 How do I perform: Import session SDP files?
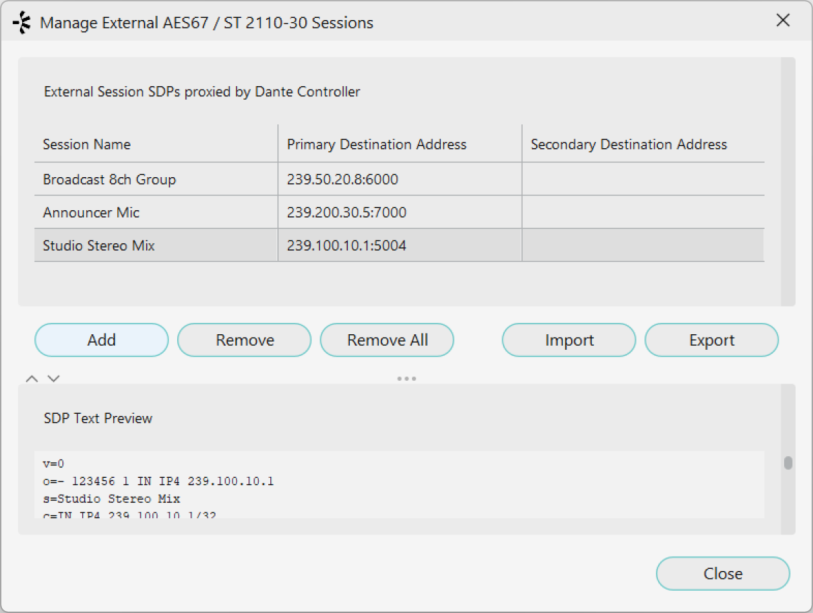(569, 340)
